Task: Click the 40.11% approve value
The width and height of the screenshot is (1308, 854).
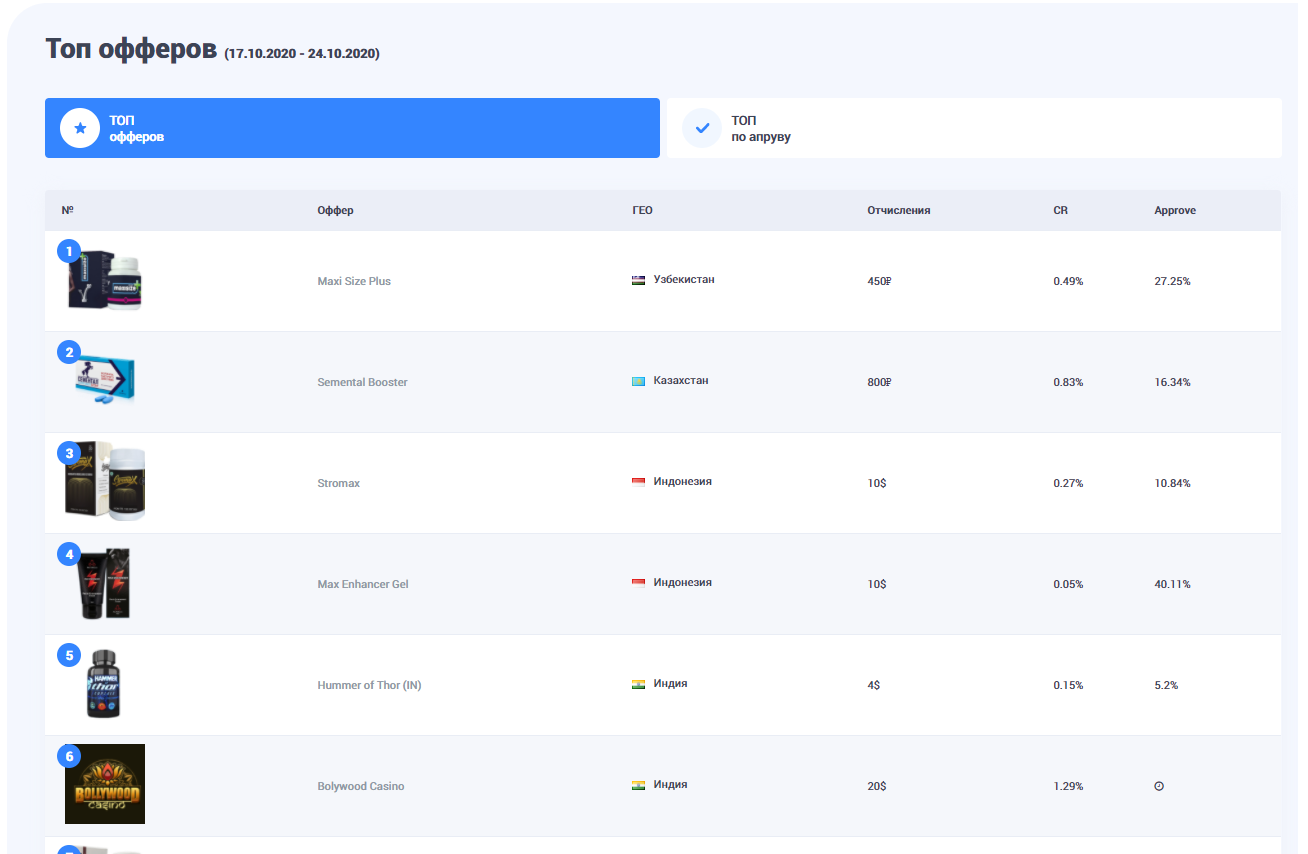Action: click(x=1172, y=584)
